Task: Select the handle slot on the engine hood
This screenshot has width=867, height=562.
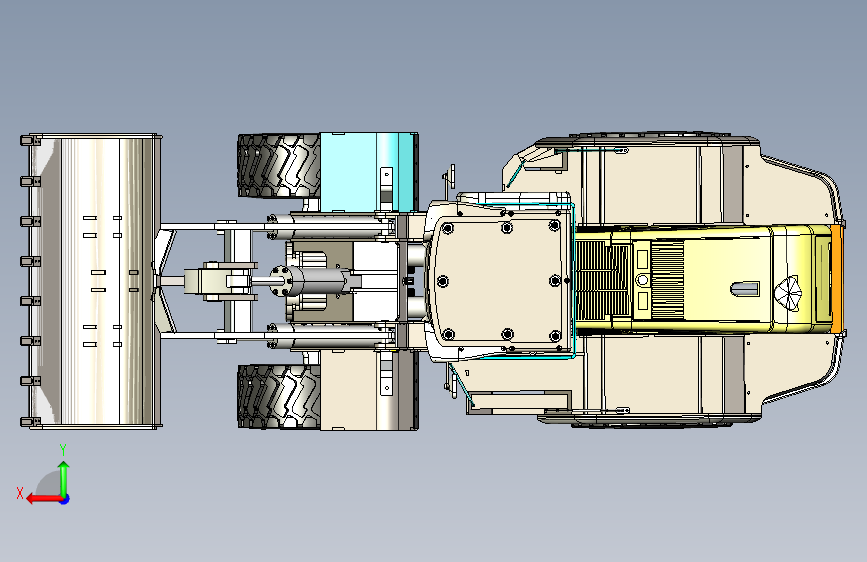Action: pos(745,289)
